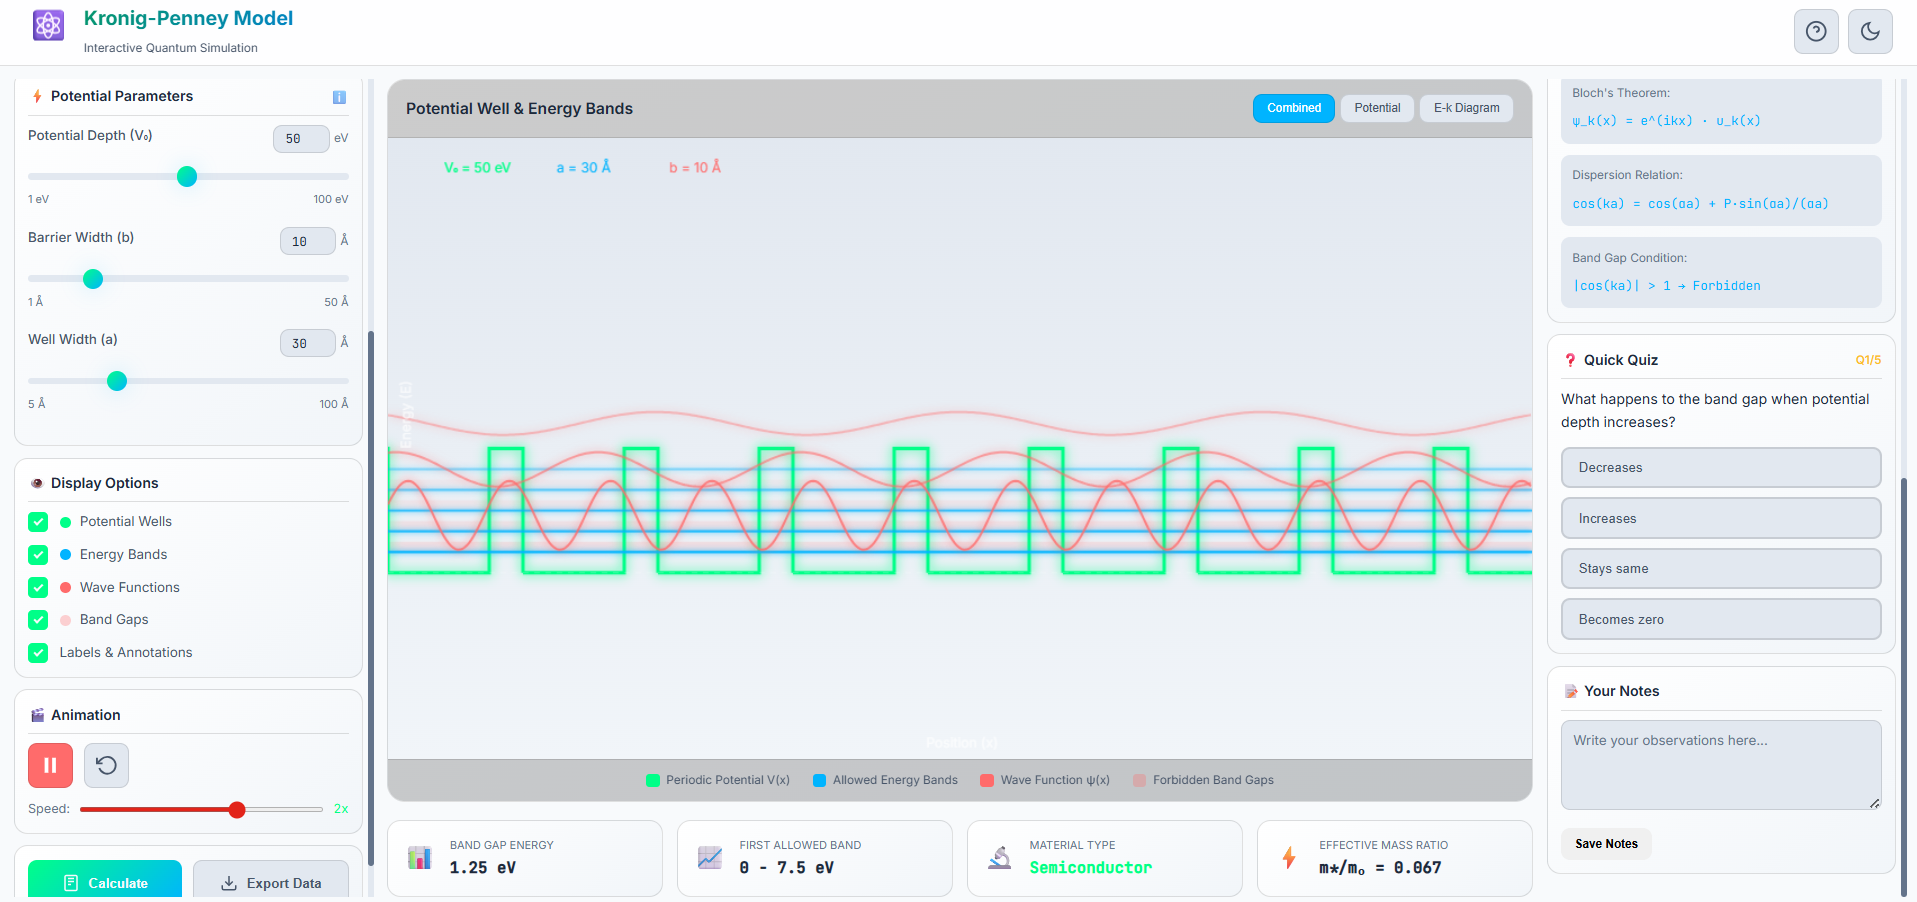The width and height of the screenshot is (1917, 902).
Task: Click the Quick Quiz question mark icon
Action: click(x=1570, y=360)
